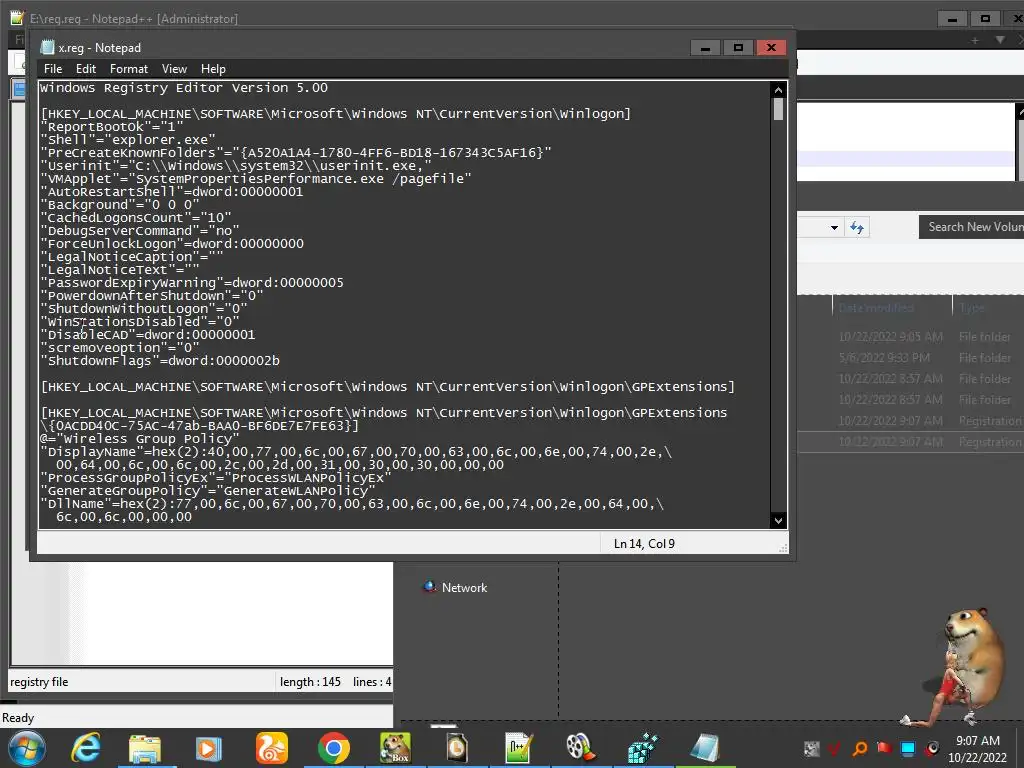The image size is (1024, 768).
Task: Click the taskbar clock showing 9:07 AM
Action: pyautogui.click(x=978, y=749)
